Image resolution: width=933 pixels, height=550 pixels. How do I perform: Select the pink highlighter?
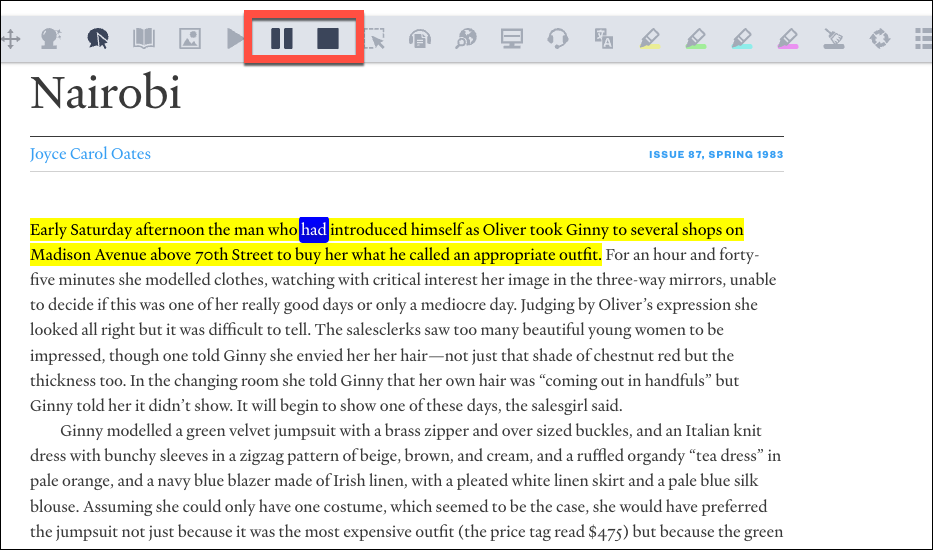(x=788, y=39)
